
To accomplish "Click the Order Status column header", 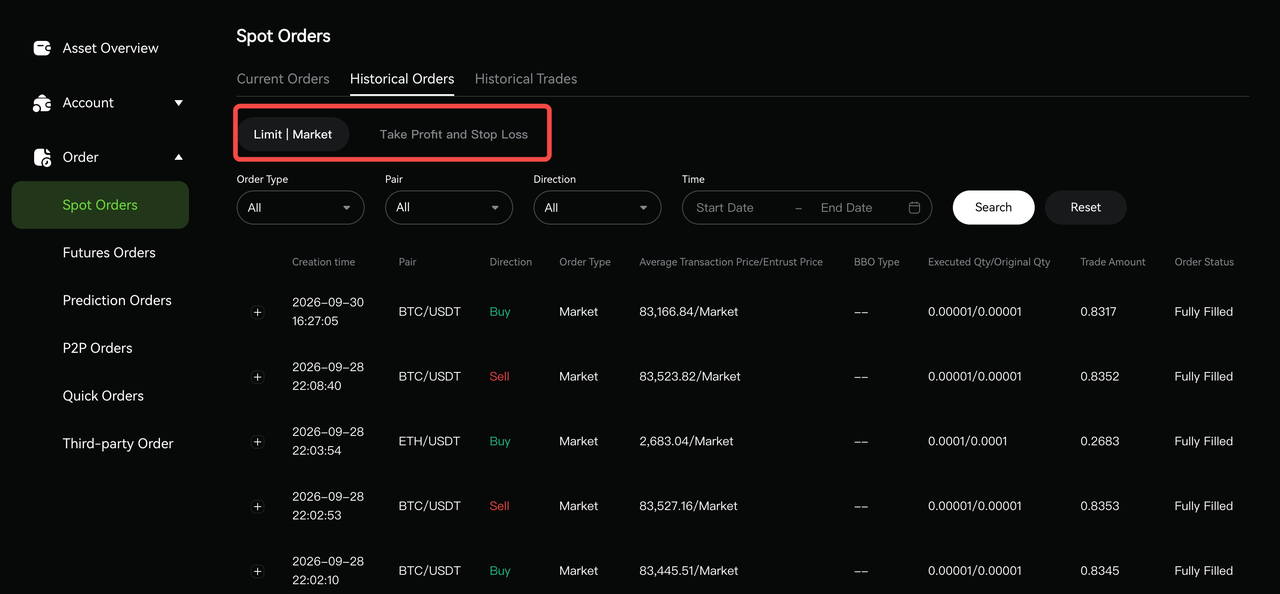I will tap(1204, 262).
